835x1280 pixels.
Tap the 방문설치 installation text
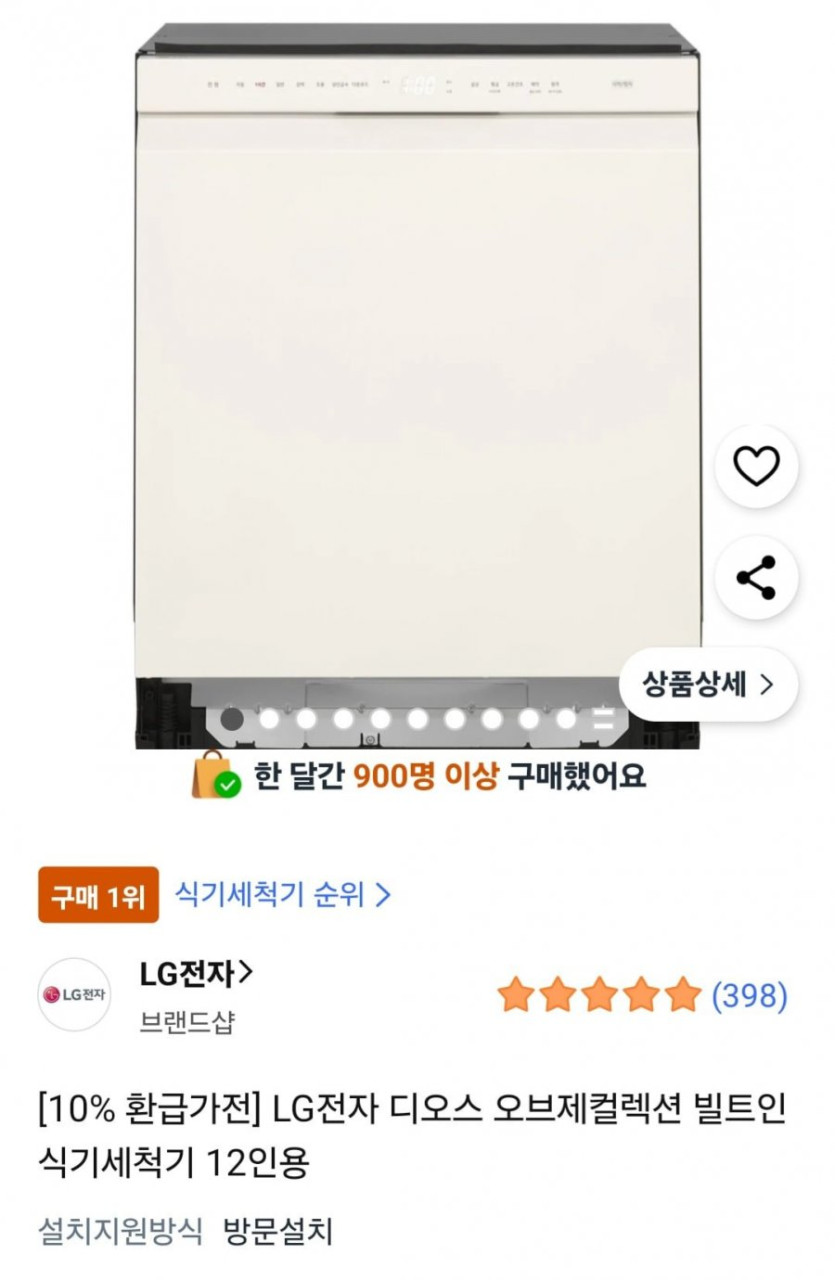click(x=277, y=1229)
